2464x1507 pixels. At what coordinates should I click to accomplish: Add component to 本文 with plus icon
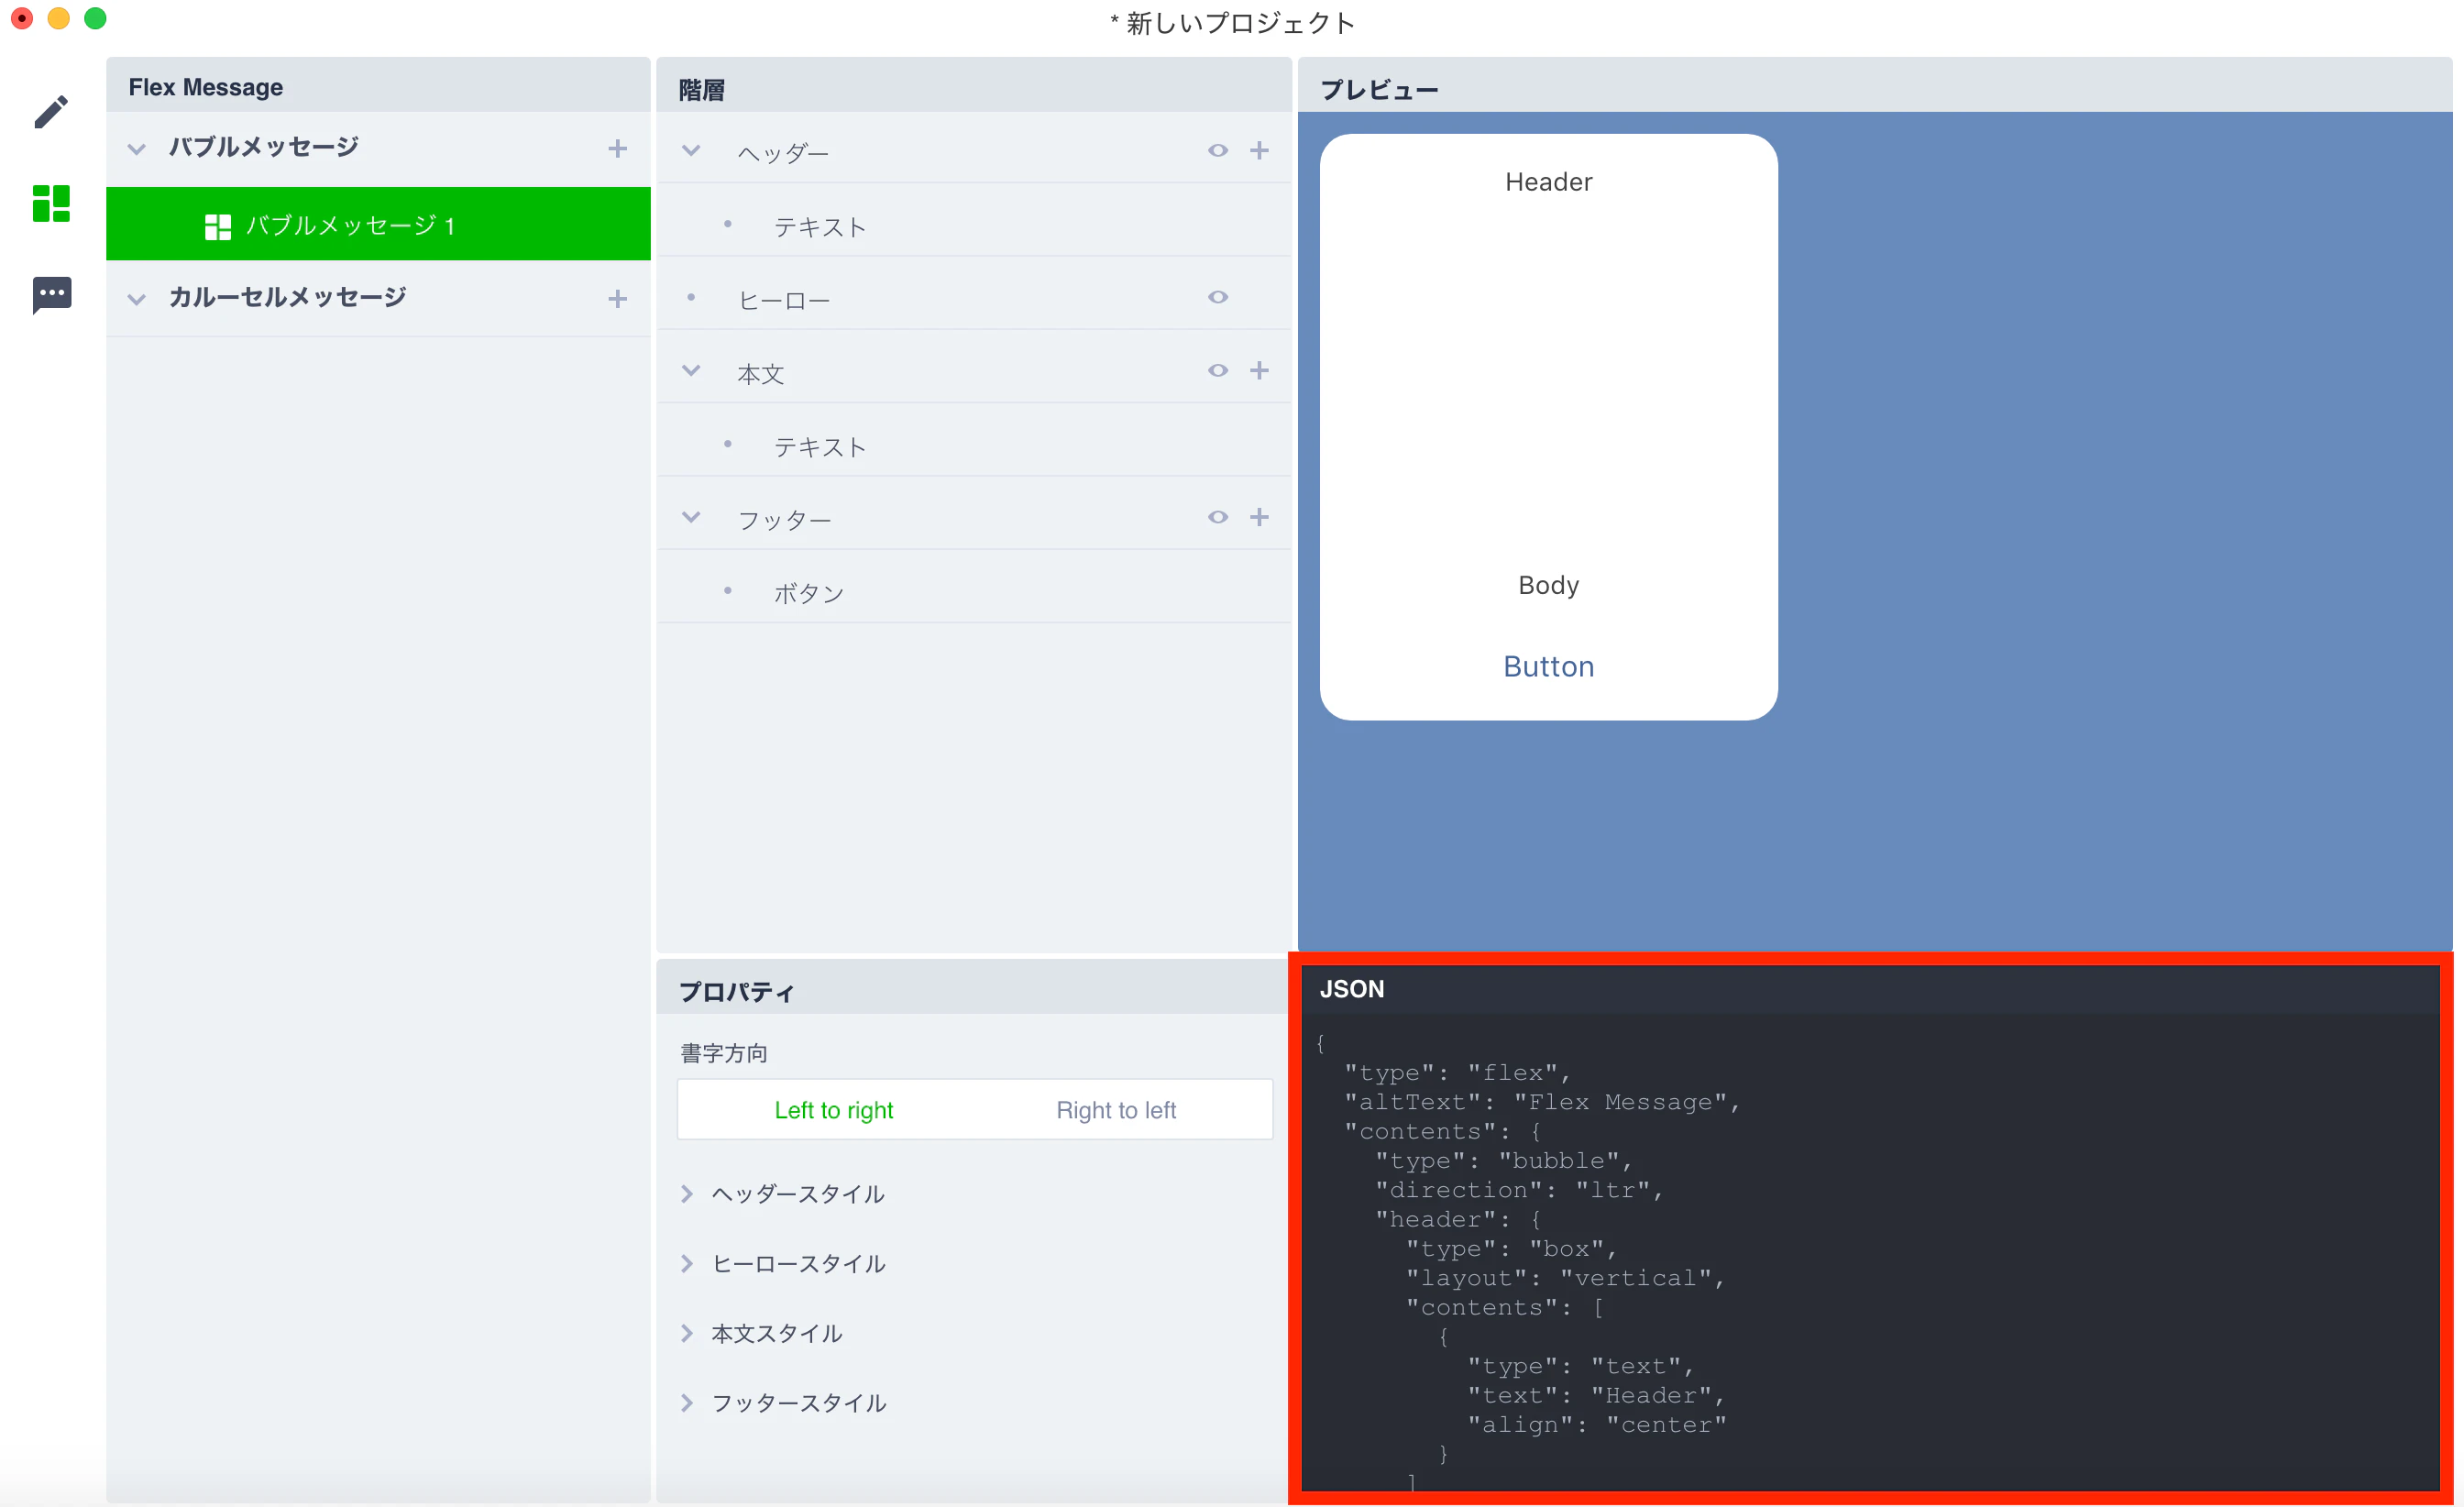[1259, 370]
